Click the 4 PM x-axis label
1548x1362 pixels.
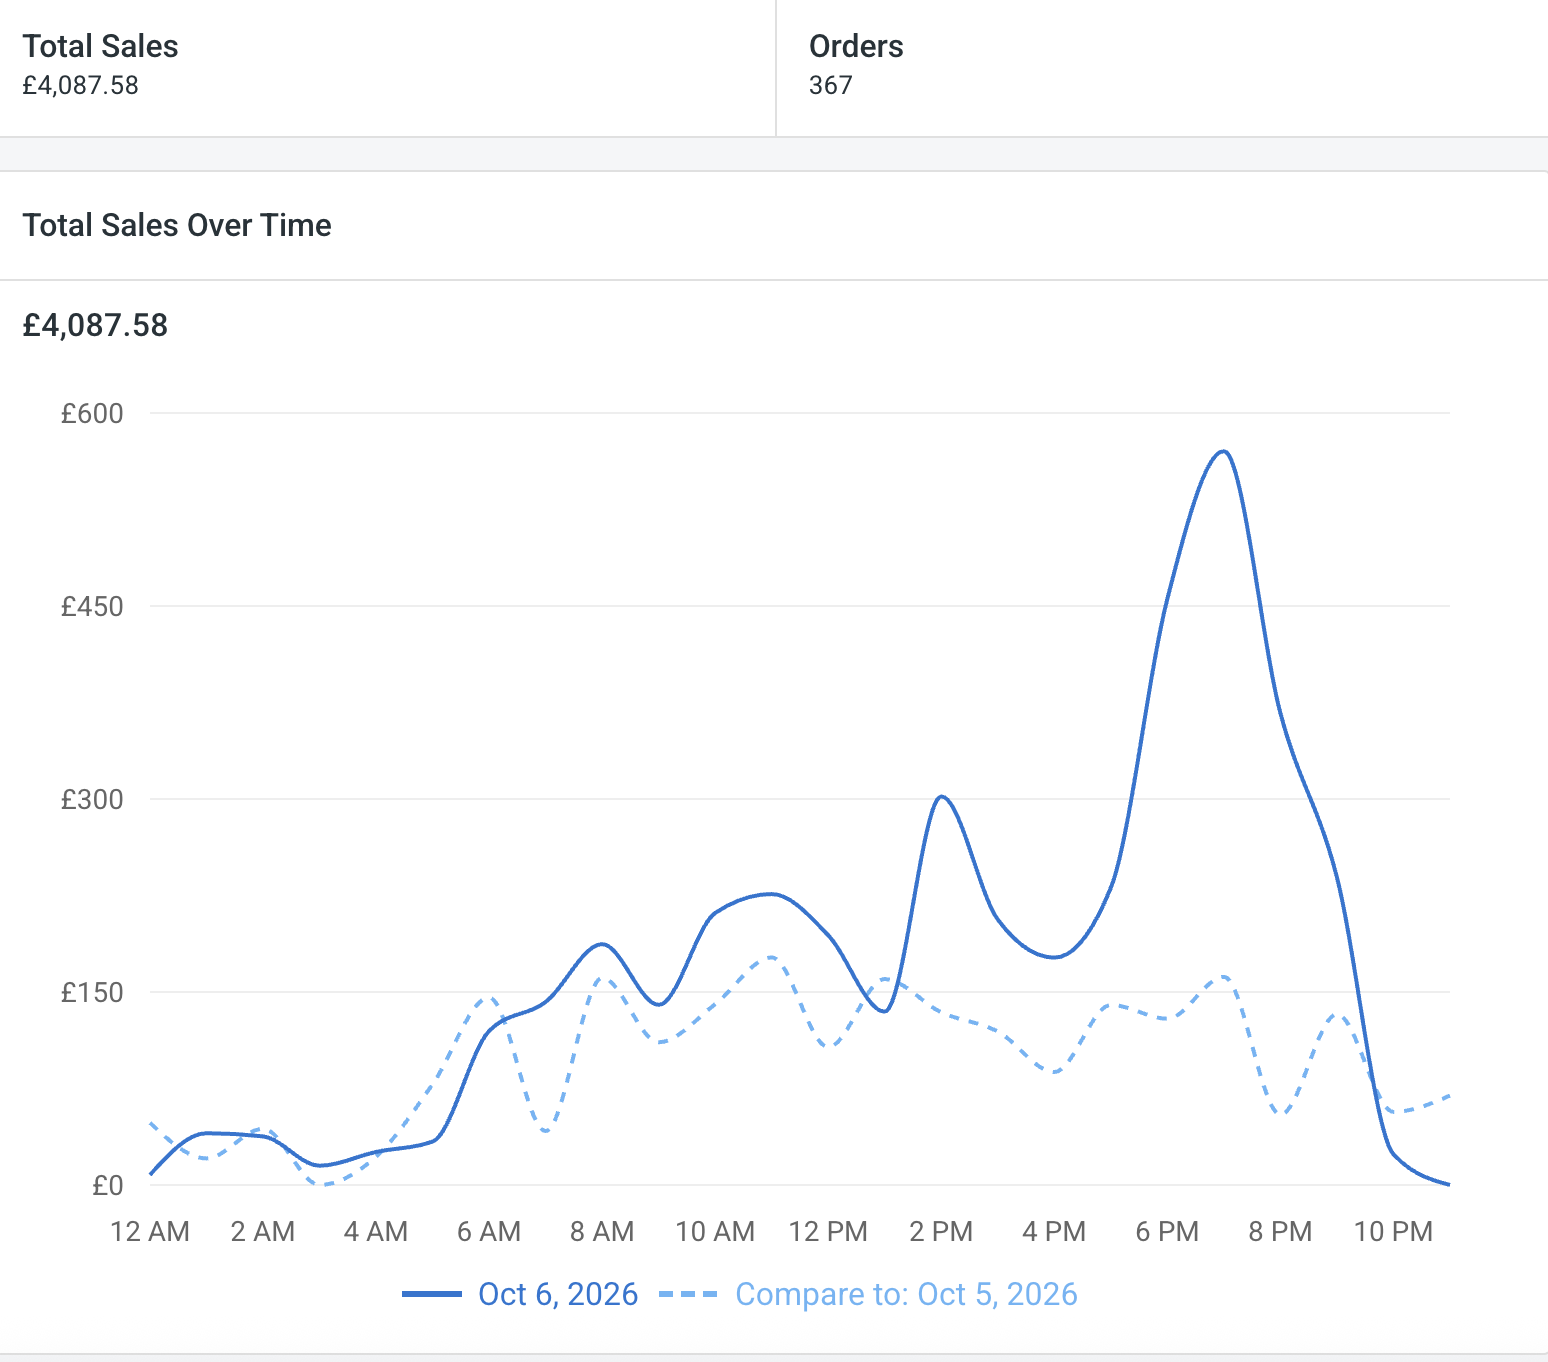(1054, 1231)
